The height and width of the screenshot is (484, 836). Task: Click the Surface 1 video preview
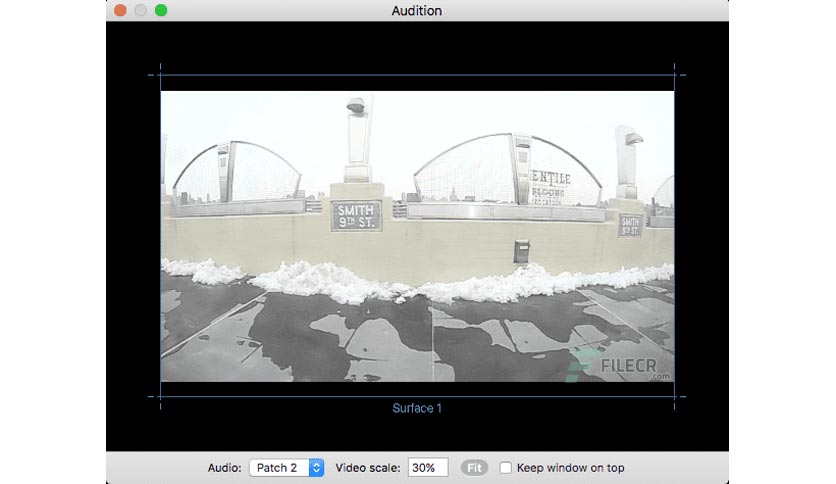(417, 236)
